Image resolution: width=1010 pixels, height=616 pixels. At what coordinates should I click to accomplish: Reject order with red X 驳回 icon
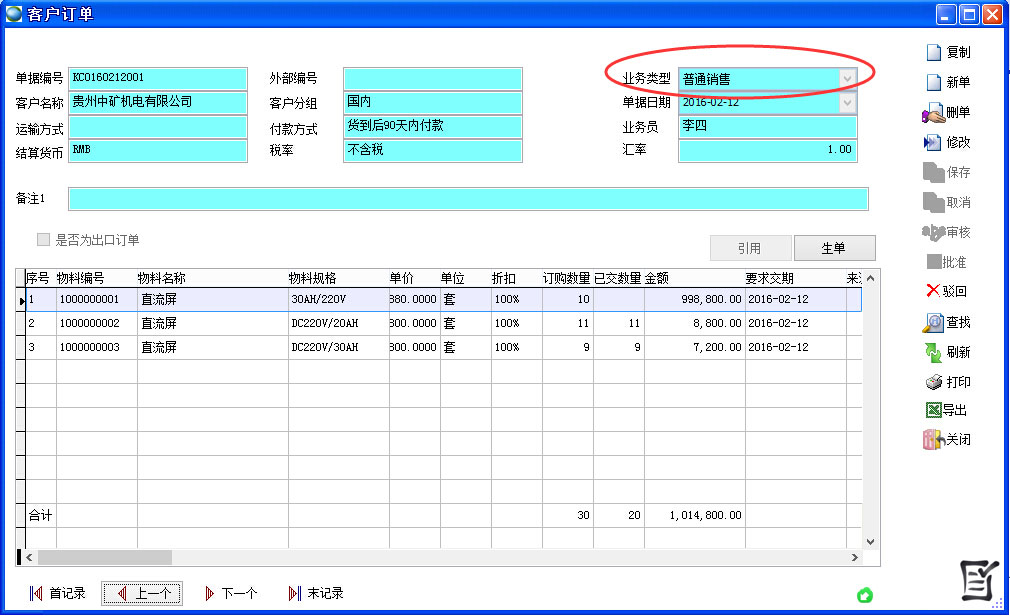pyautogui.click(x=933, y=292)
